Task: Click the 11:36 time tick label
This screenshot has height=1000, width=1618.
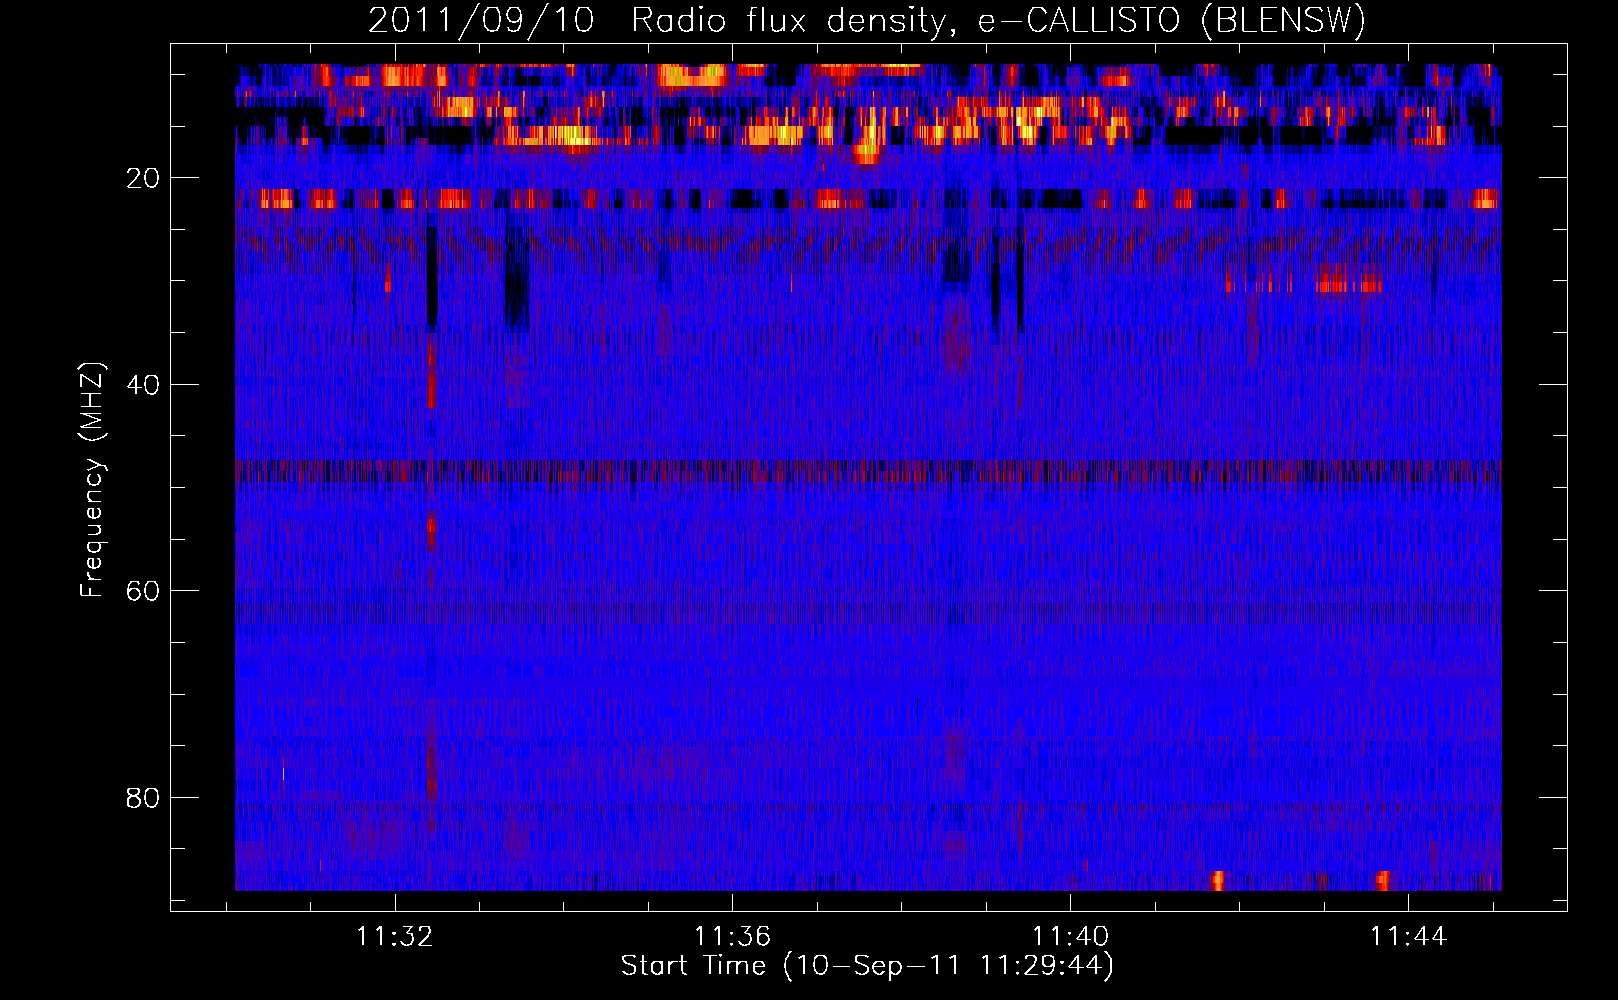Action: 733,937
